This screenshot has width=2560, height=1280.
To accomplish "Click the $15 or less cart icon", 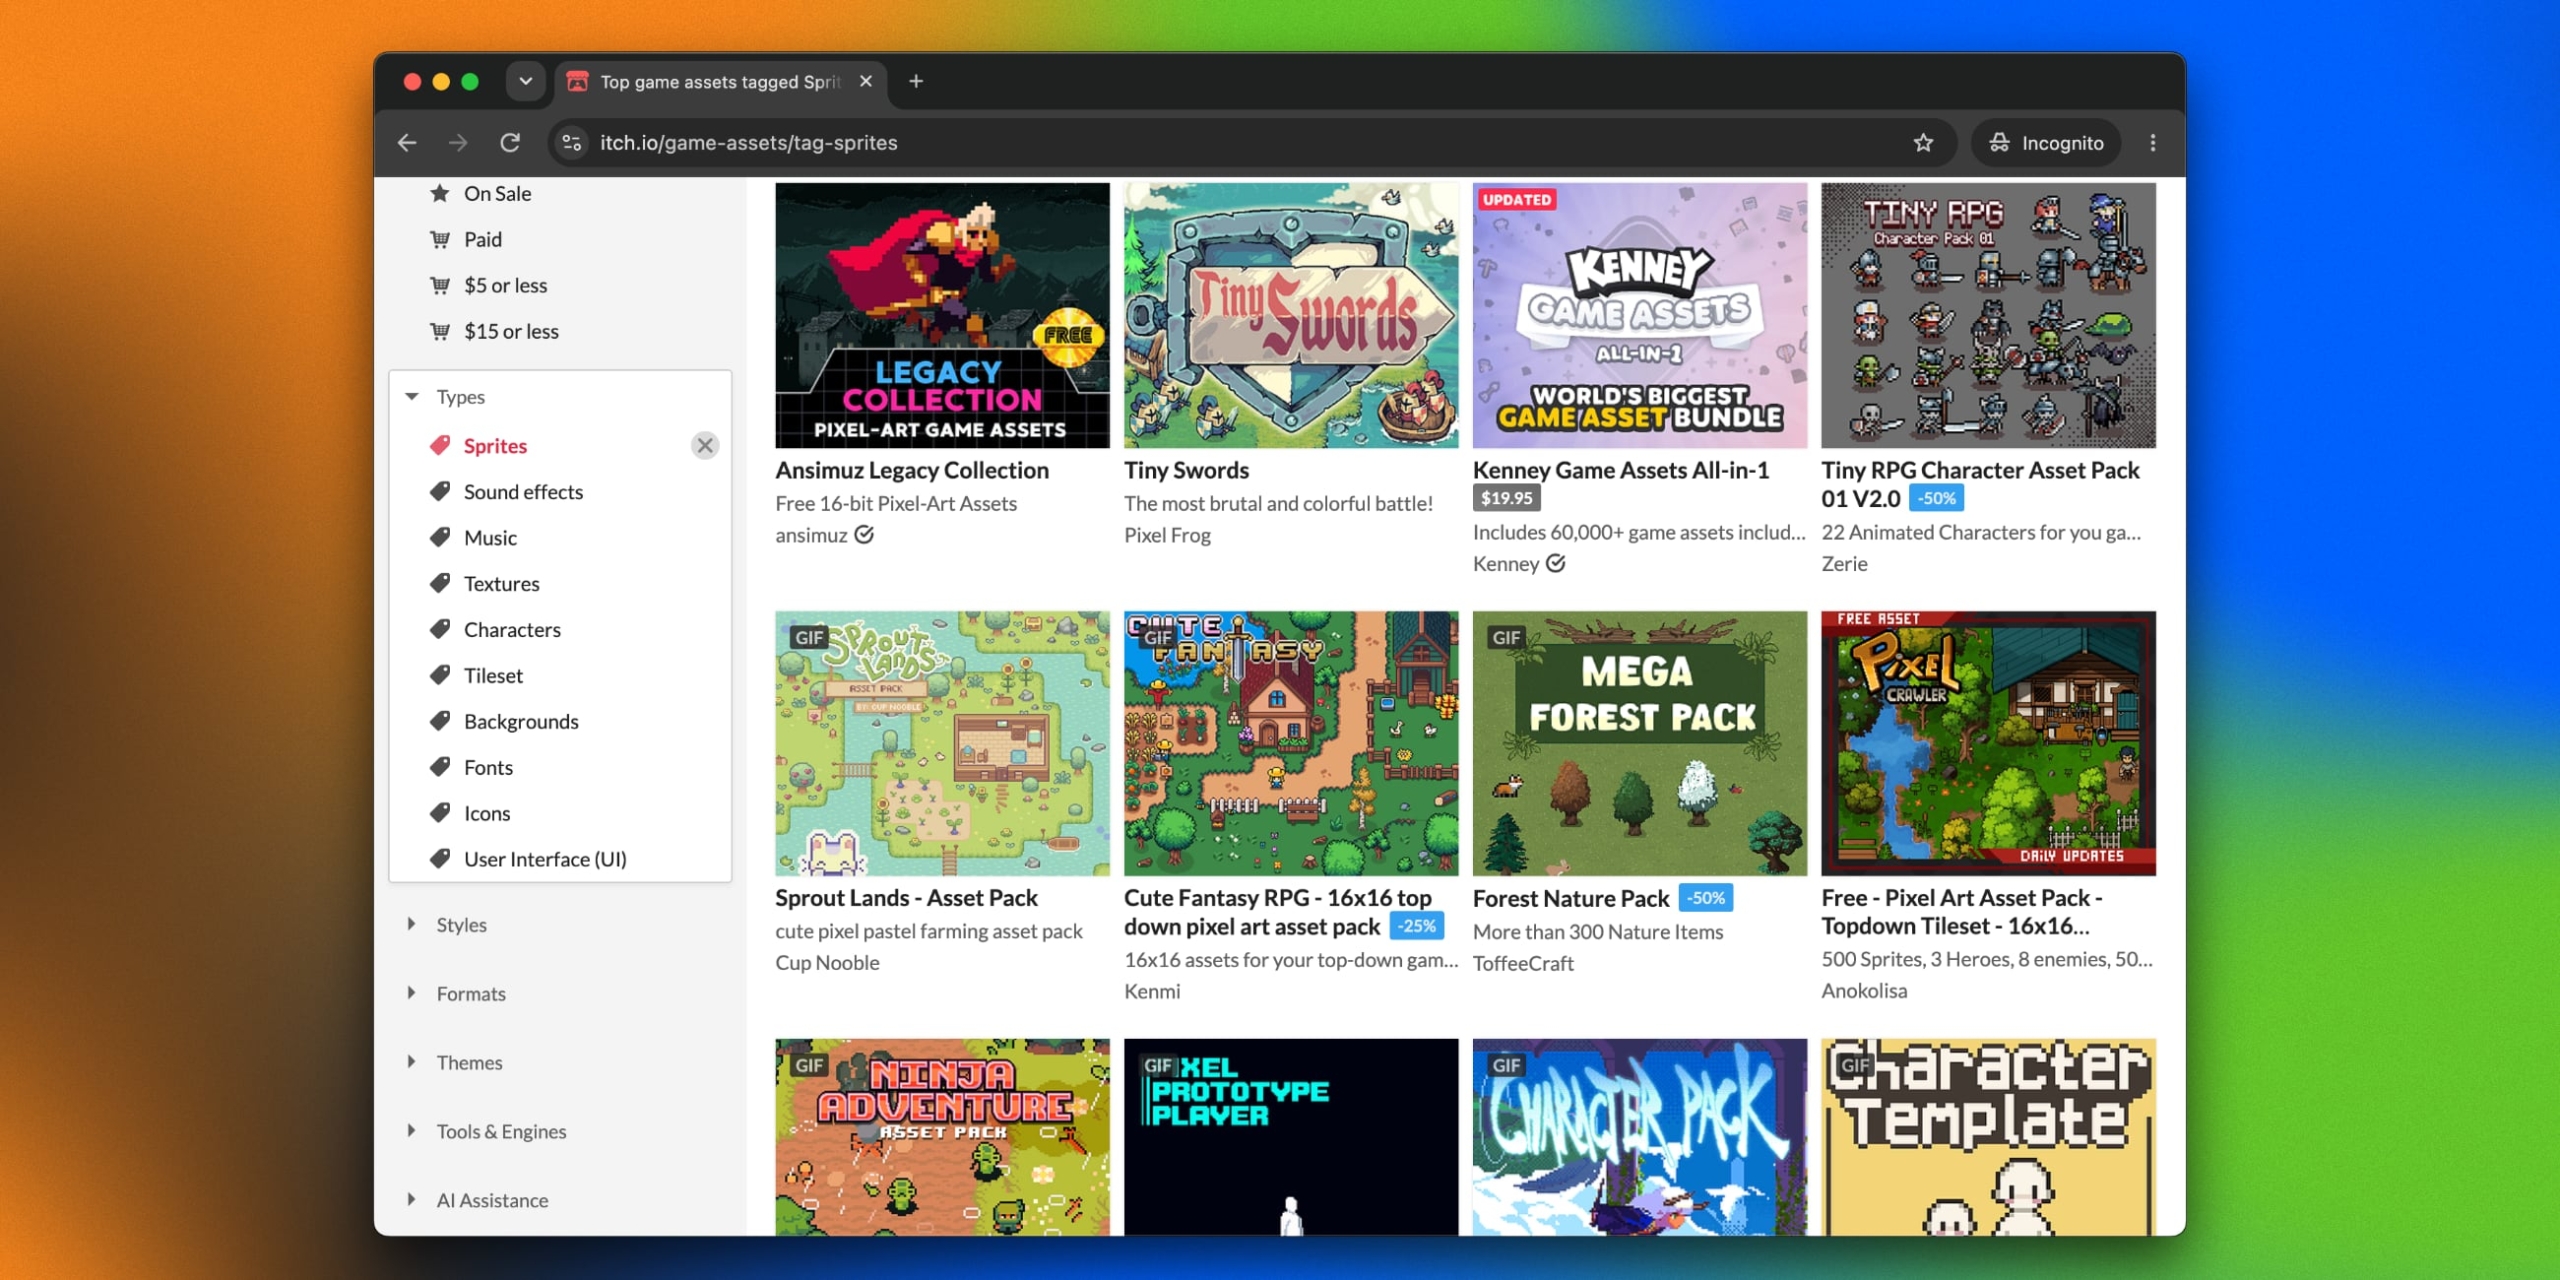I will 440,332.
